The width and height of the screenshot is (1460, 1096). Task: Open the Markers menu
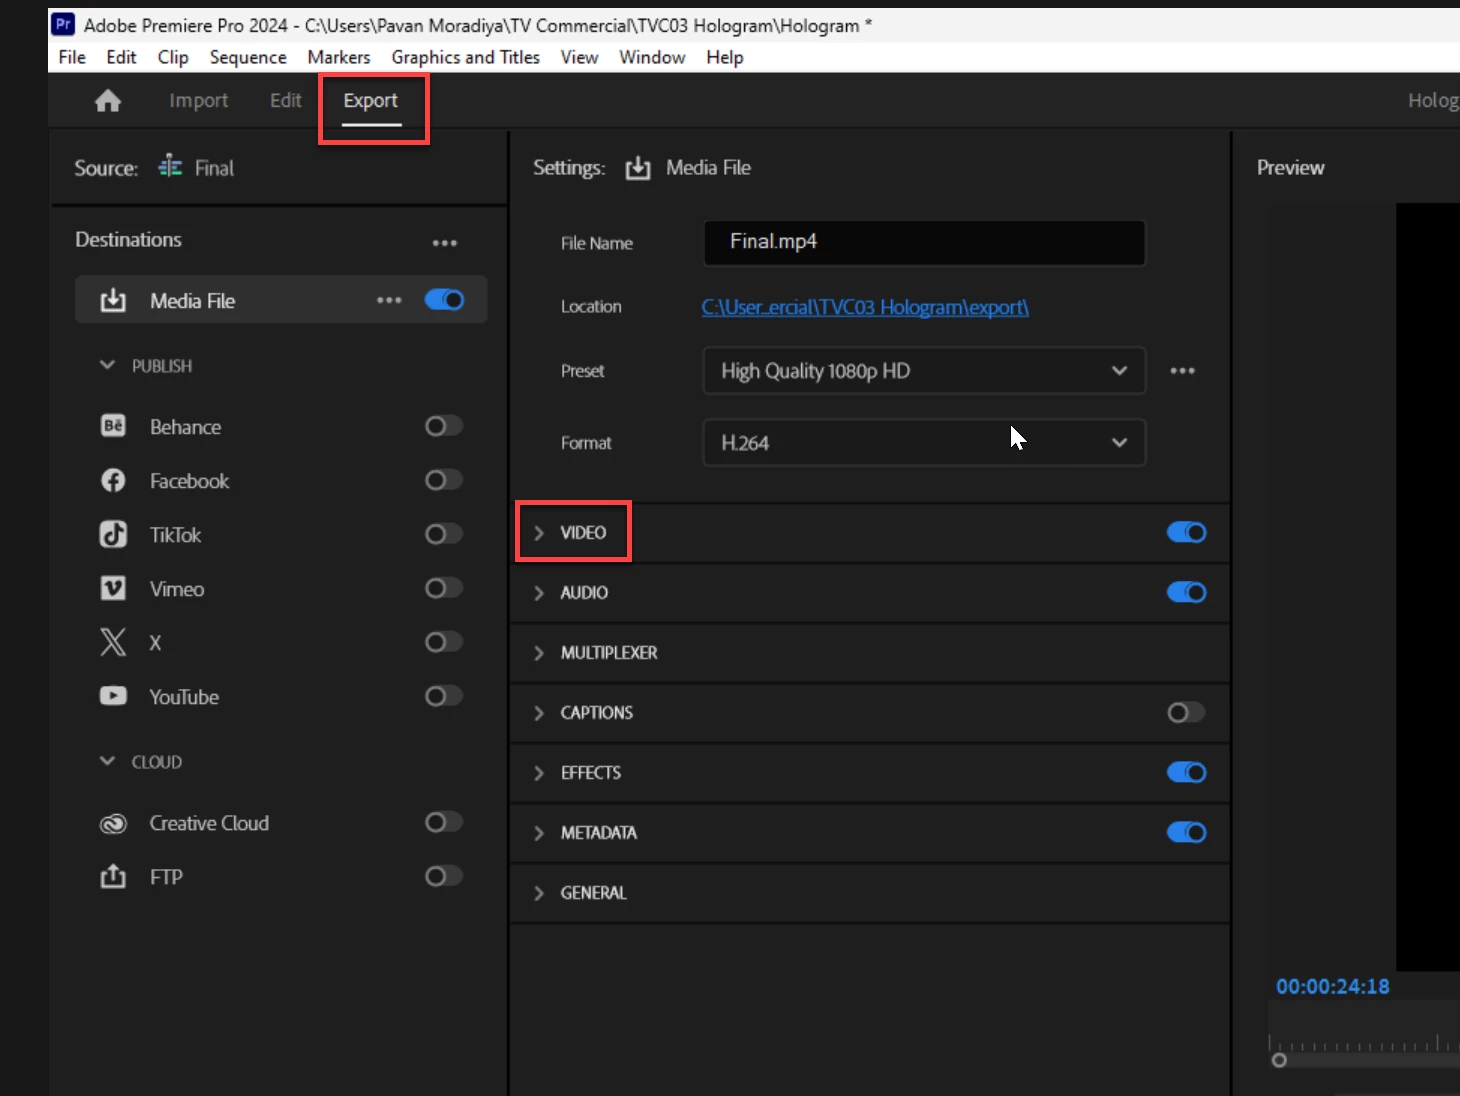(x=339, y=57)
